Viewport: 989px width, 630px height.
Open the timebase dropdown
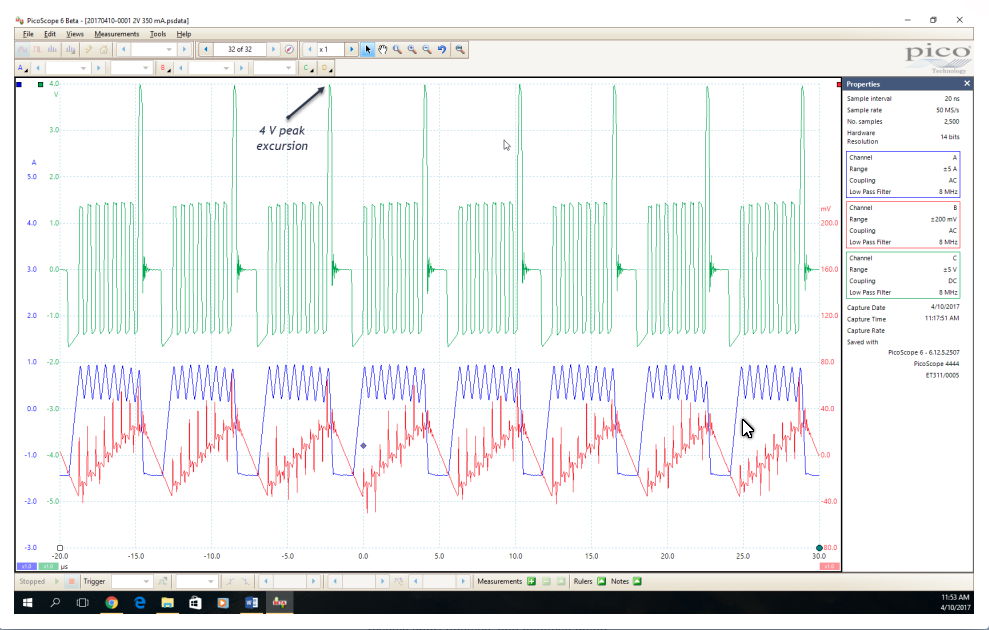point(168,49)
